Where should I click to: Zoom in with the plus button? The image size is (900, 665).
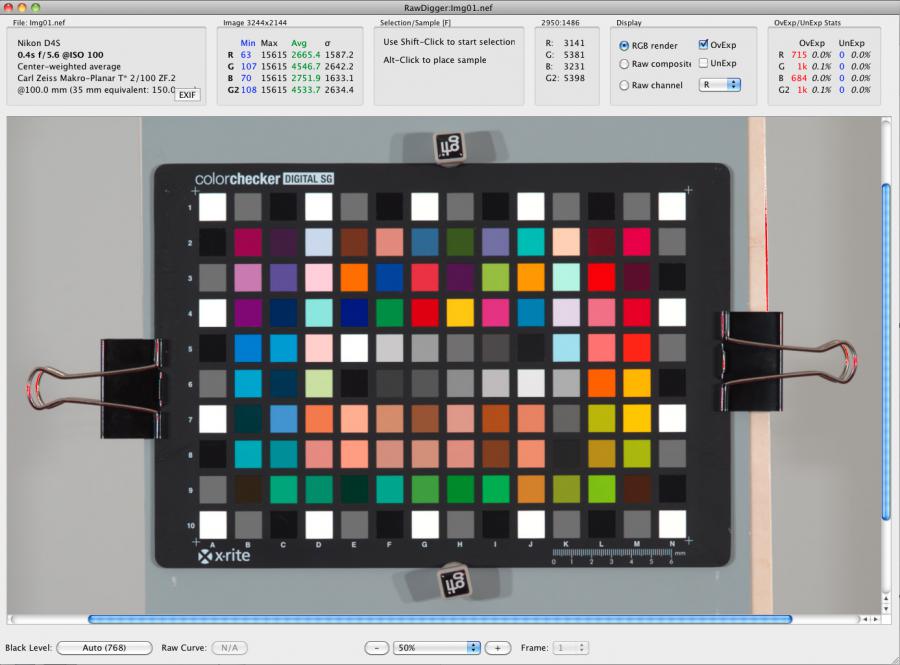coord(497,648)
